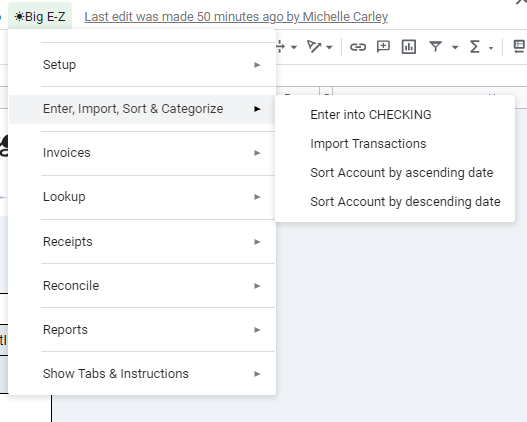Click the Enter, Import, Sort arrow

coord(257,109)
